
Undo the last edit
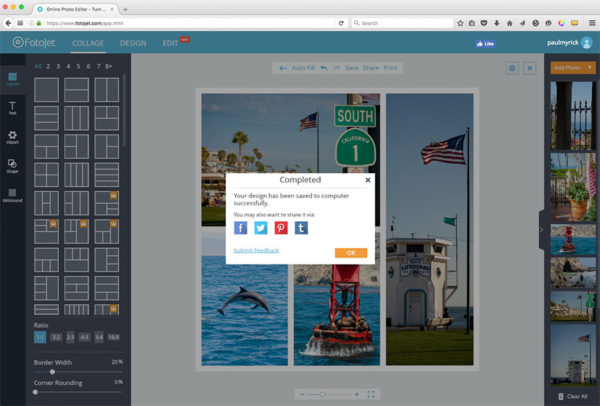(x=324, y=68)
